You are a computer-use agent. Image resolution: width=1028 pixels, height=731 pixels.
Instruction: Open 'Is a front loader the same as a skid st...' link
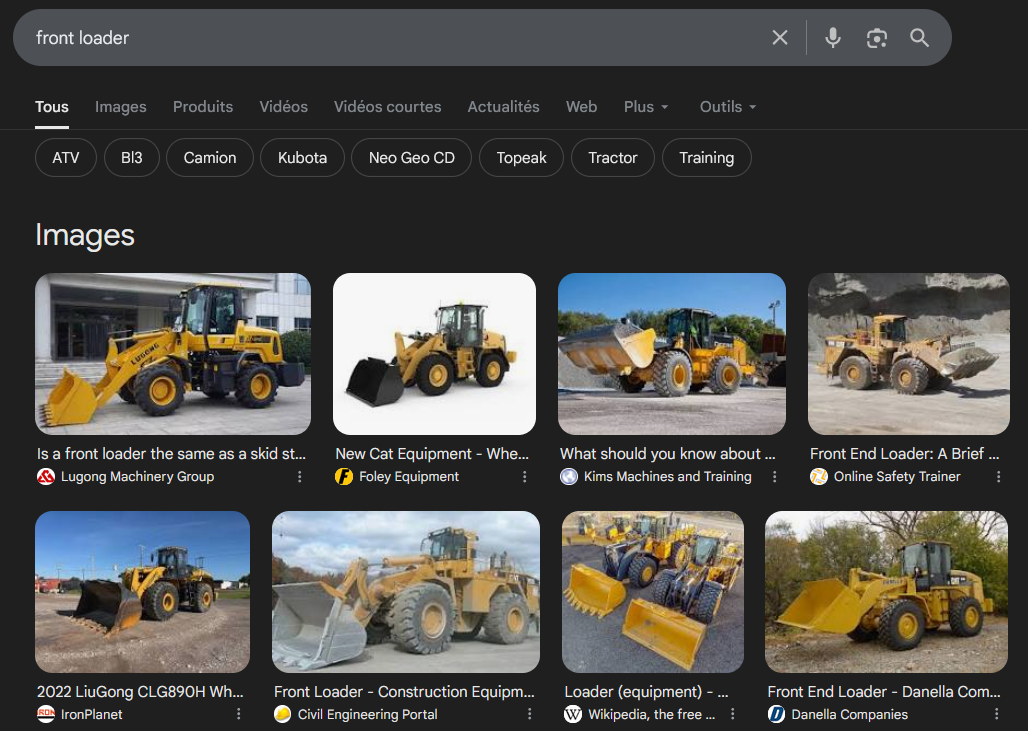171,454
